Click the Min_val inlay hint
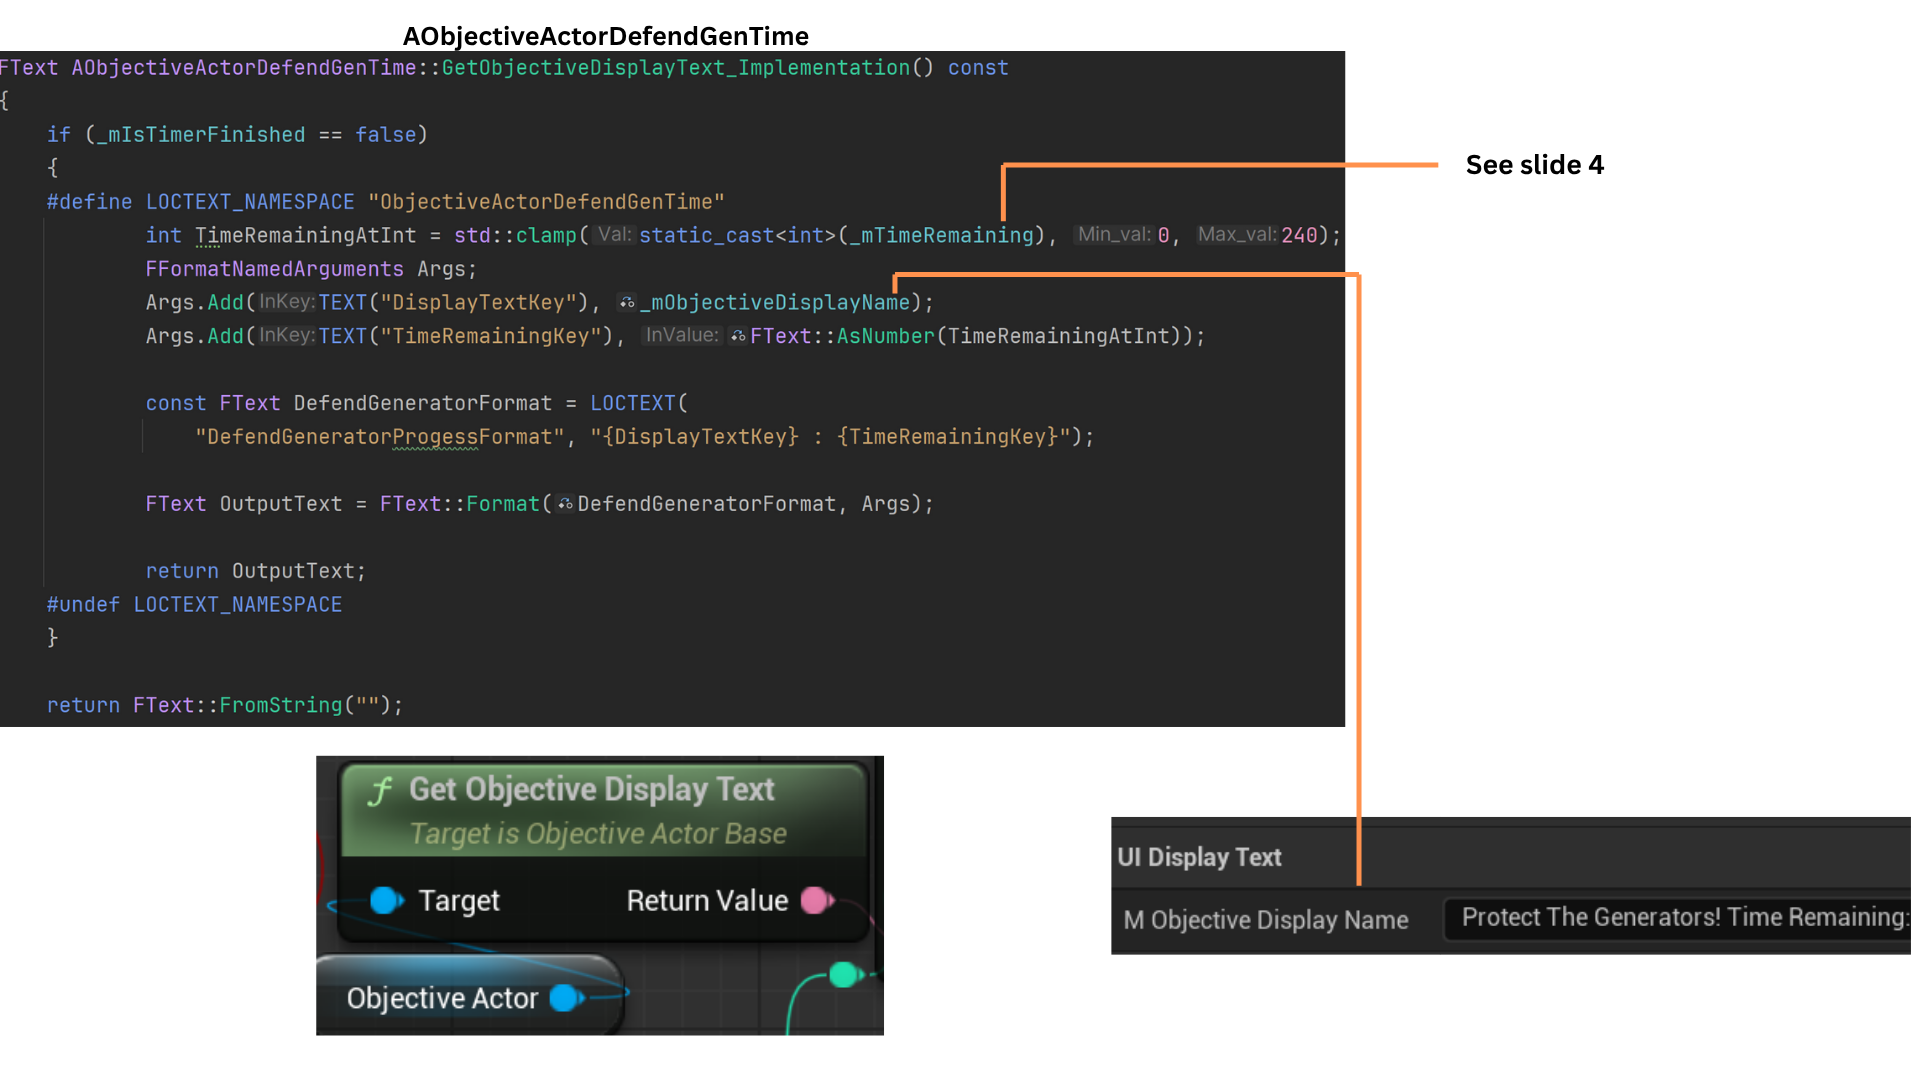This screenshot has width=1920, height=1080. [1114, 235]
